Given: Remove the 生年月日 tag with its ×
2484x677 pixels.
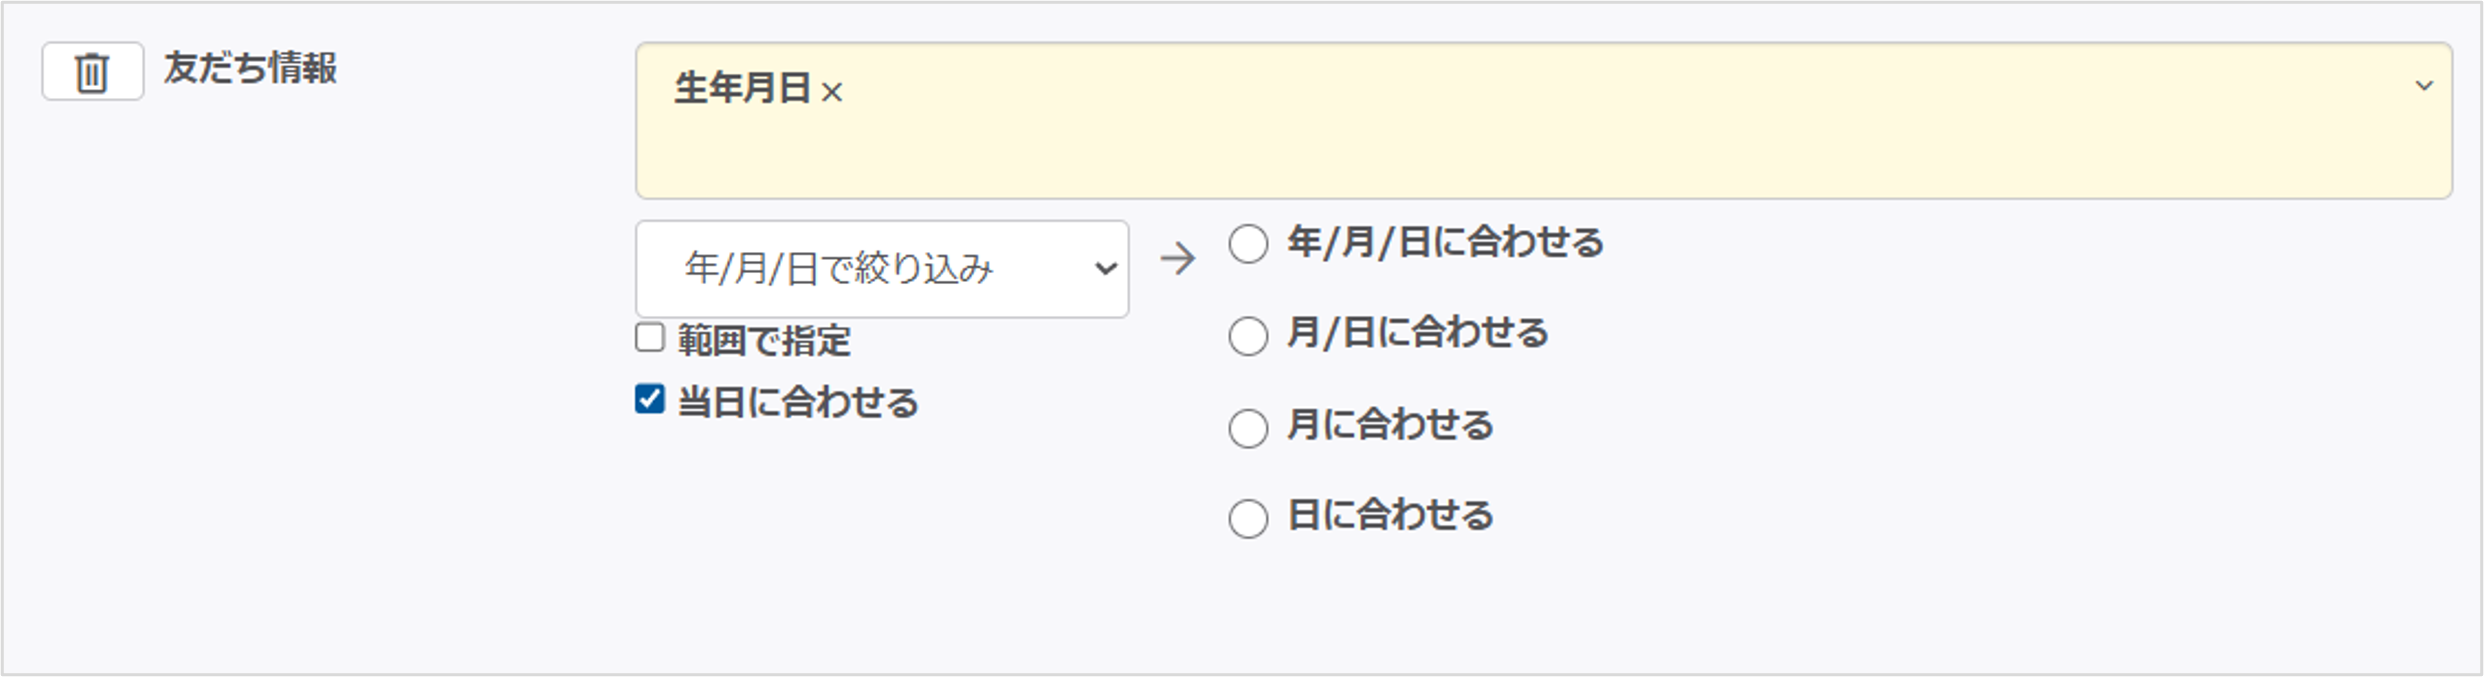Looking at the screenshot, I should [831, 93].
